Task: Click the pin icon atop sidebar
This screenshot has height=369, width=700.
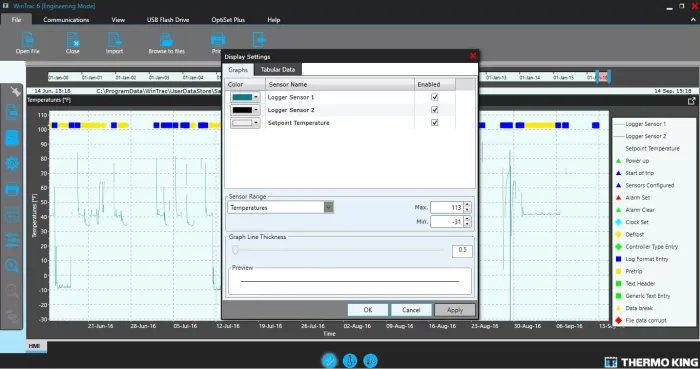Action: 15,91
